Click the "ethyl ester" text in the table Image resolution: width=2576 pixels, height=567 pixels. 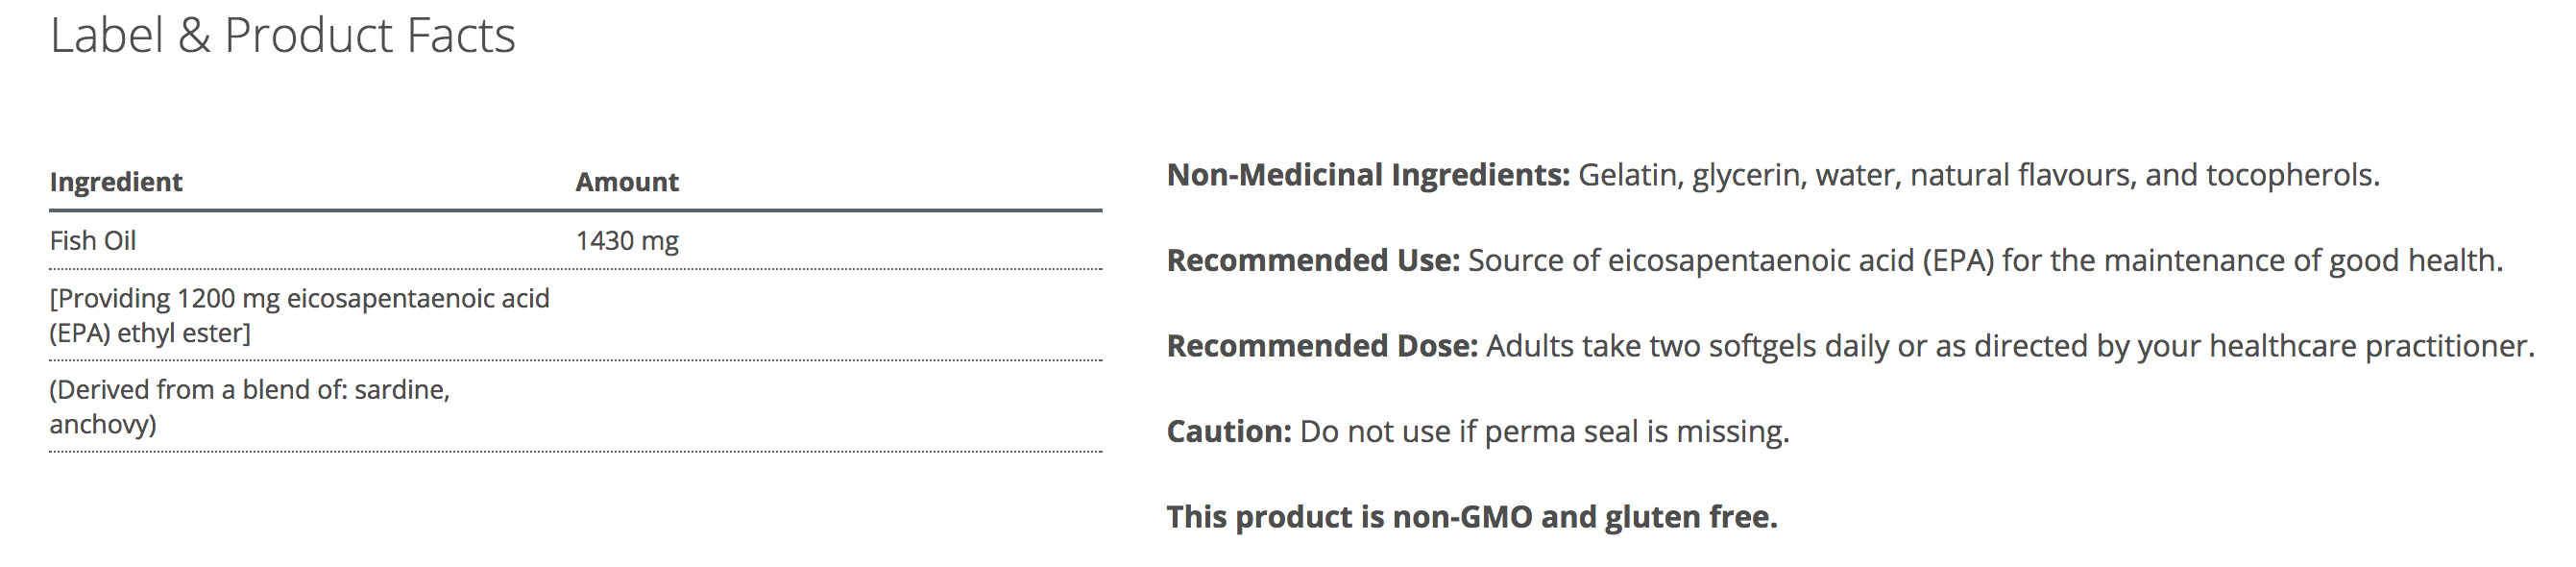point(183,333)
